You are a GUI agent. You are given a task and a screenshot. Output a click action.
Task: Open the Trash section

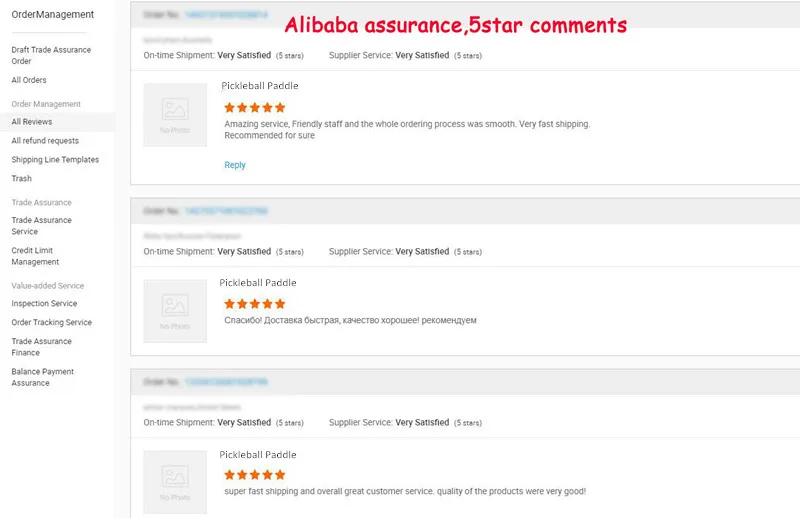22,179
